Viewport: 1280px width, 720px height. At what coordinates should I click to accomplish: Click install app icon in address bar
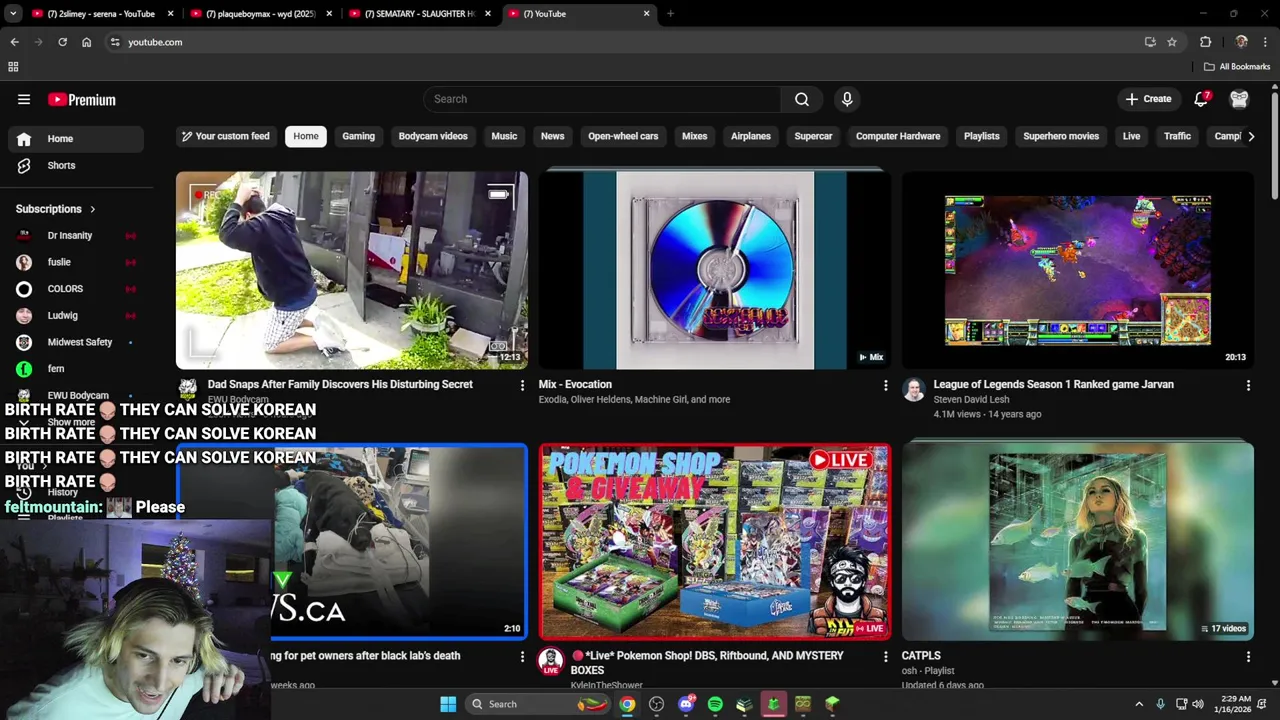[1150, 42]
